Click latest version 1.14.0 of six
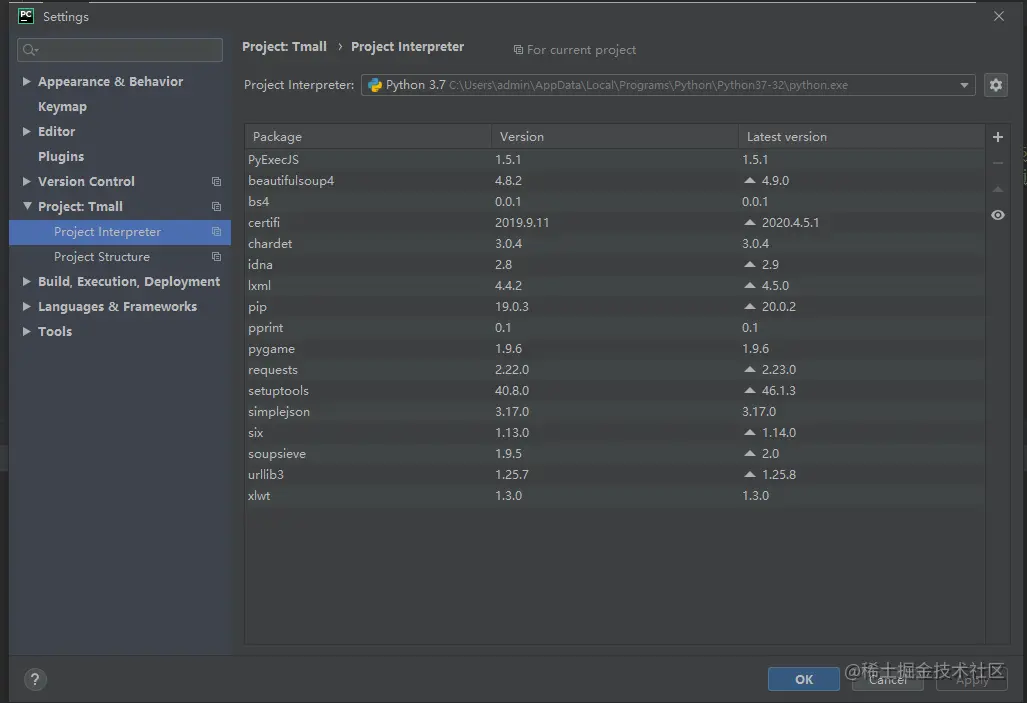The width and height of the screenshot is (1027, 703). (x=779, y=432)
